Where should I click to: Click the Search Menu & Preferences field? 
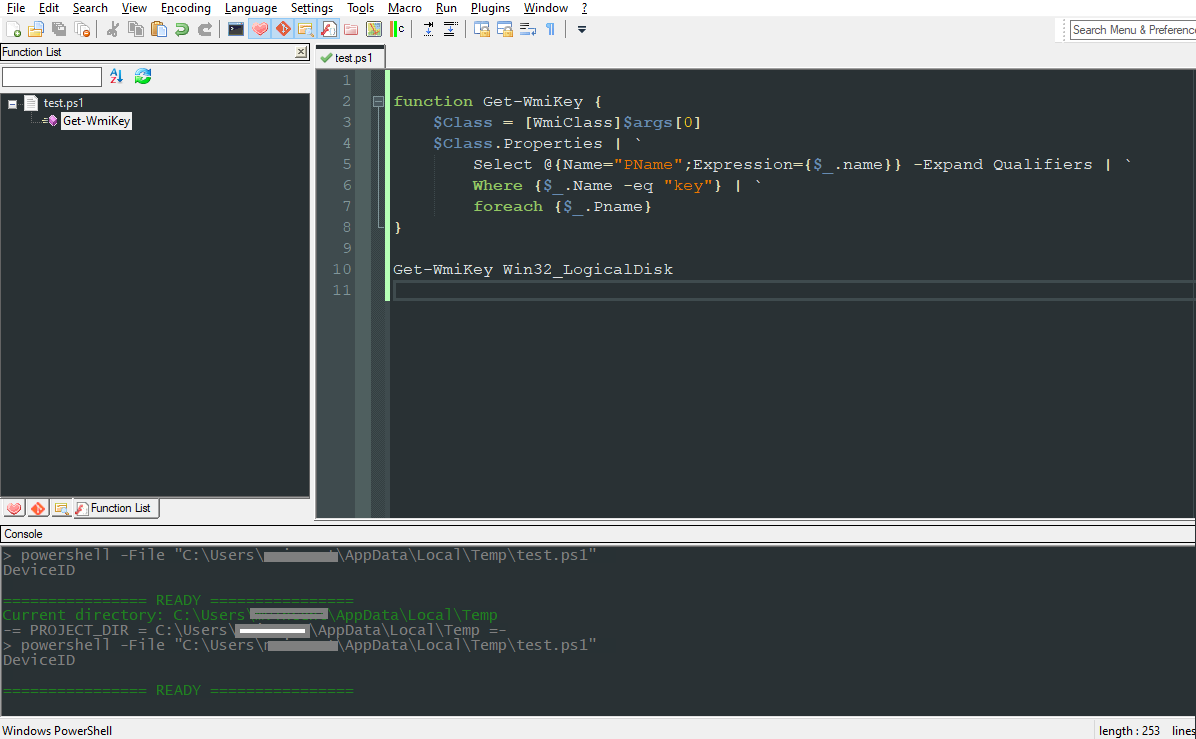click(x=1133, y=30)
